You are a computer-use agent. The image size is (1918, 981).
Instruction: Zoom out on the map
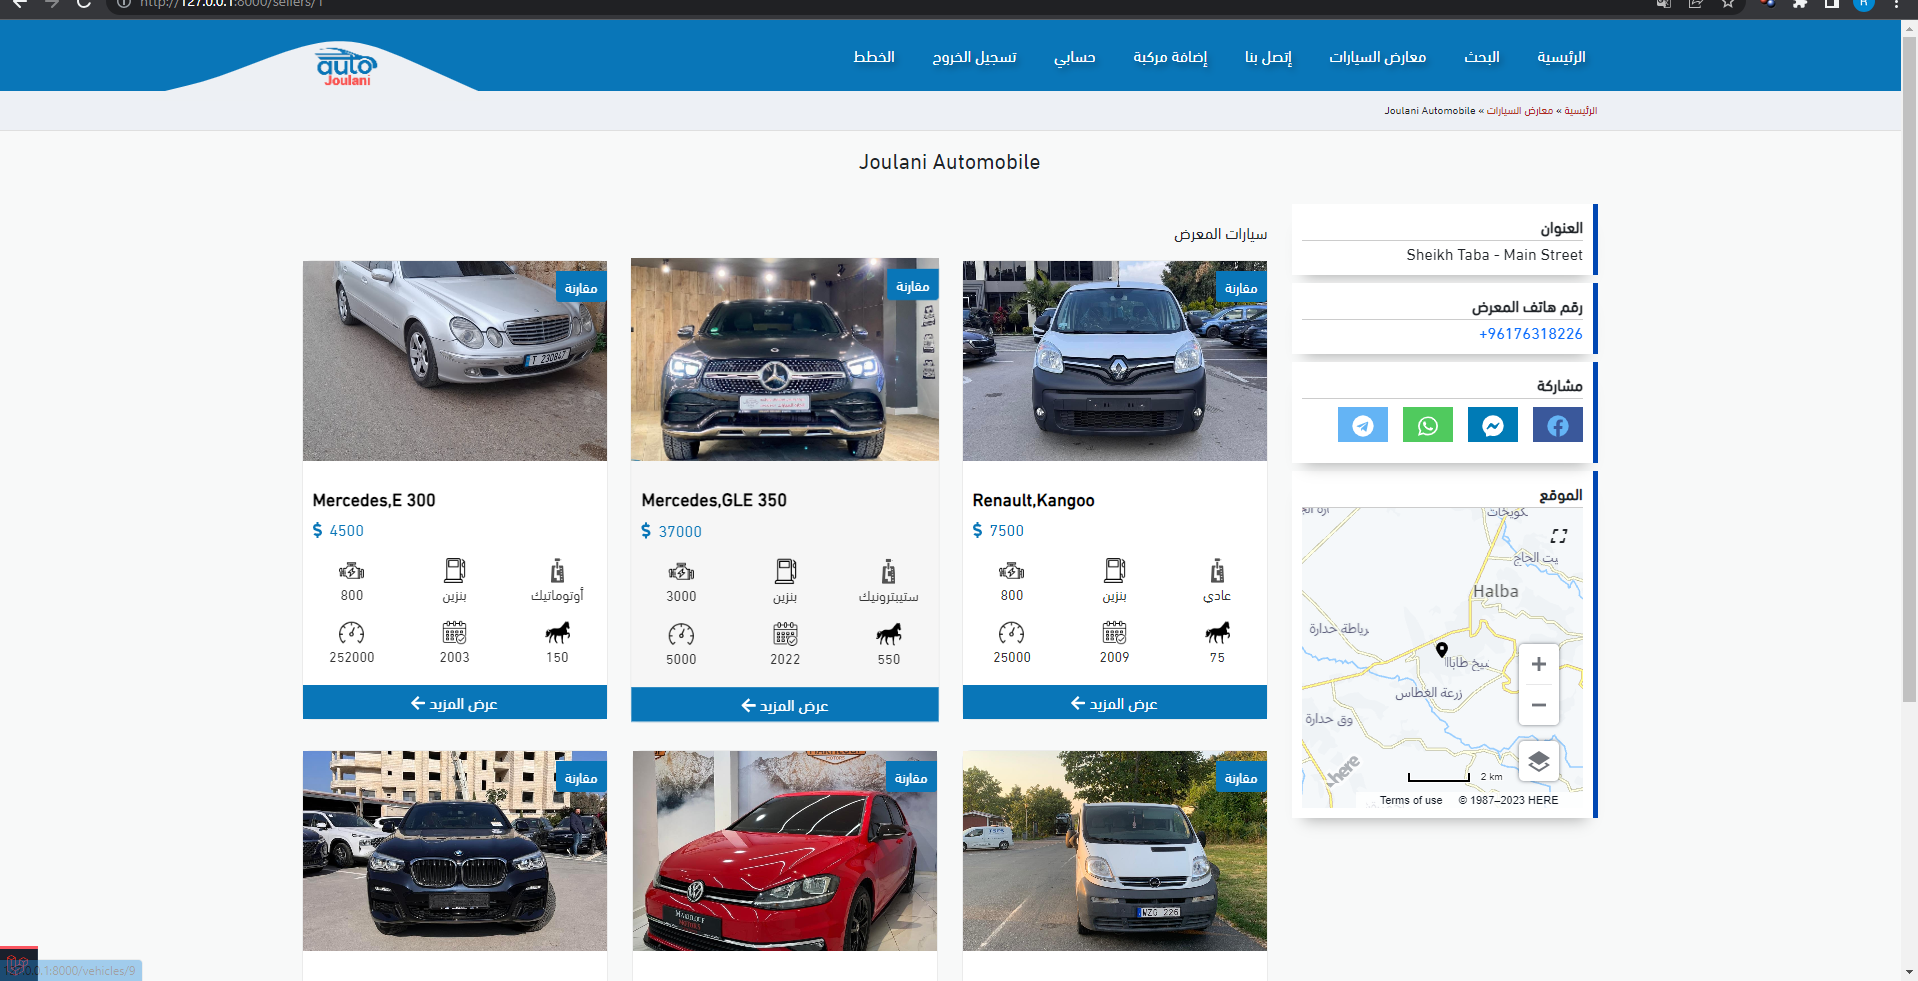click(1539, 705)
